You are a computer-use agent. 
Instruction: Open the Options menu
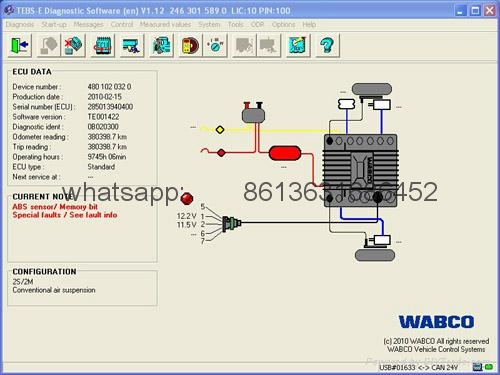[284, 25]
